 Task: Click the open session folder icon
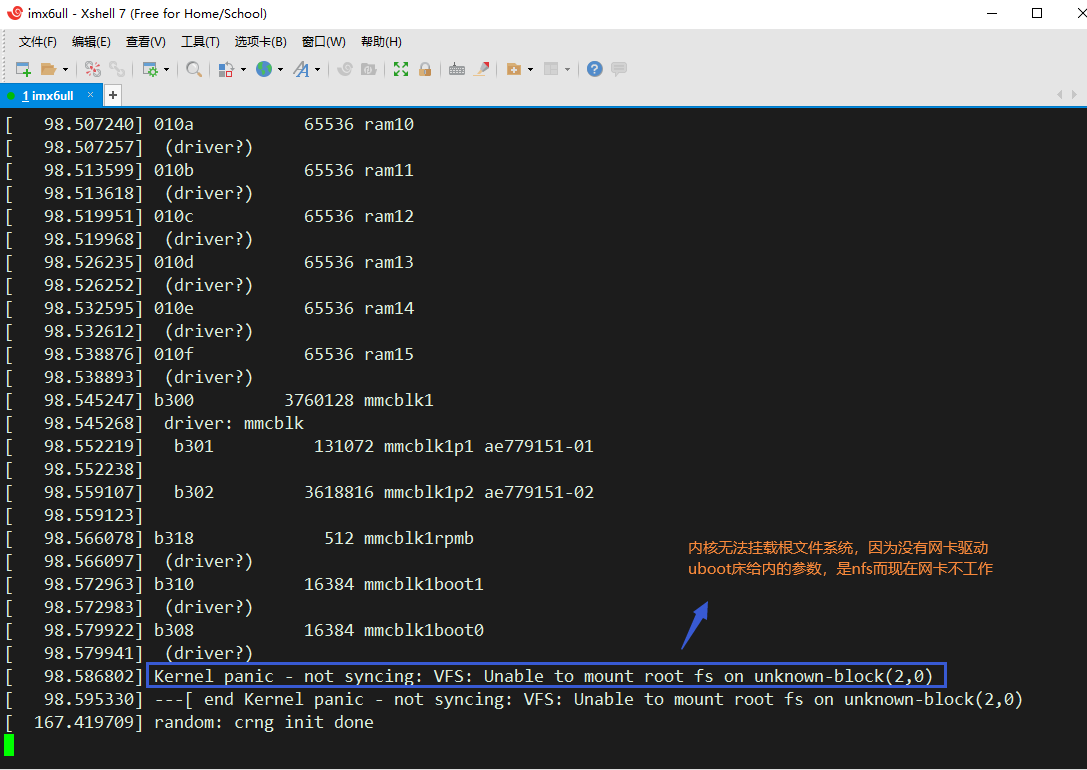[x=47, y=69]
